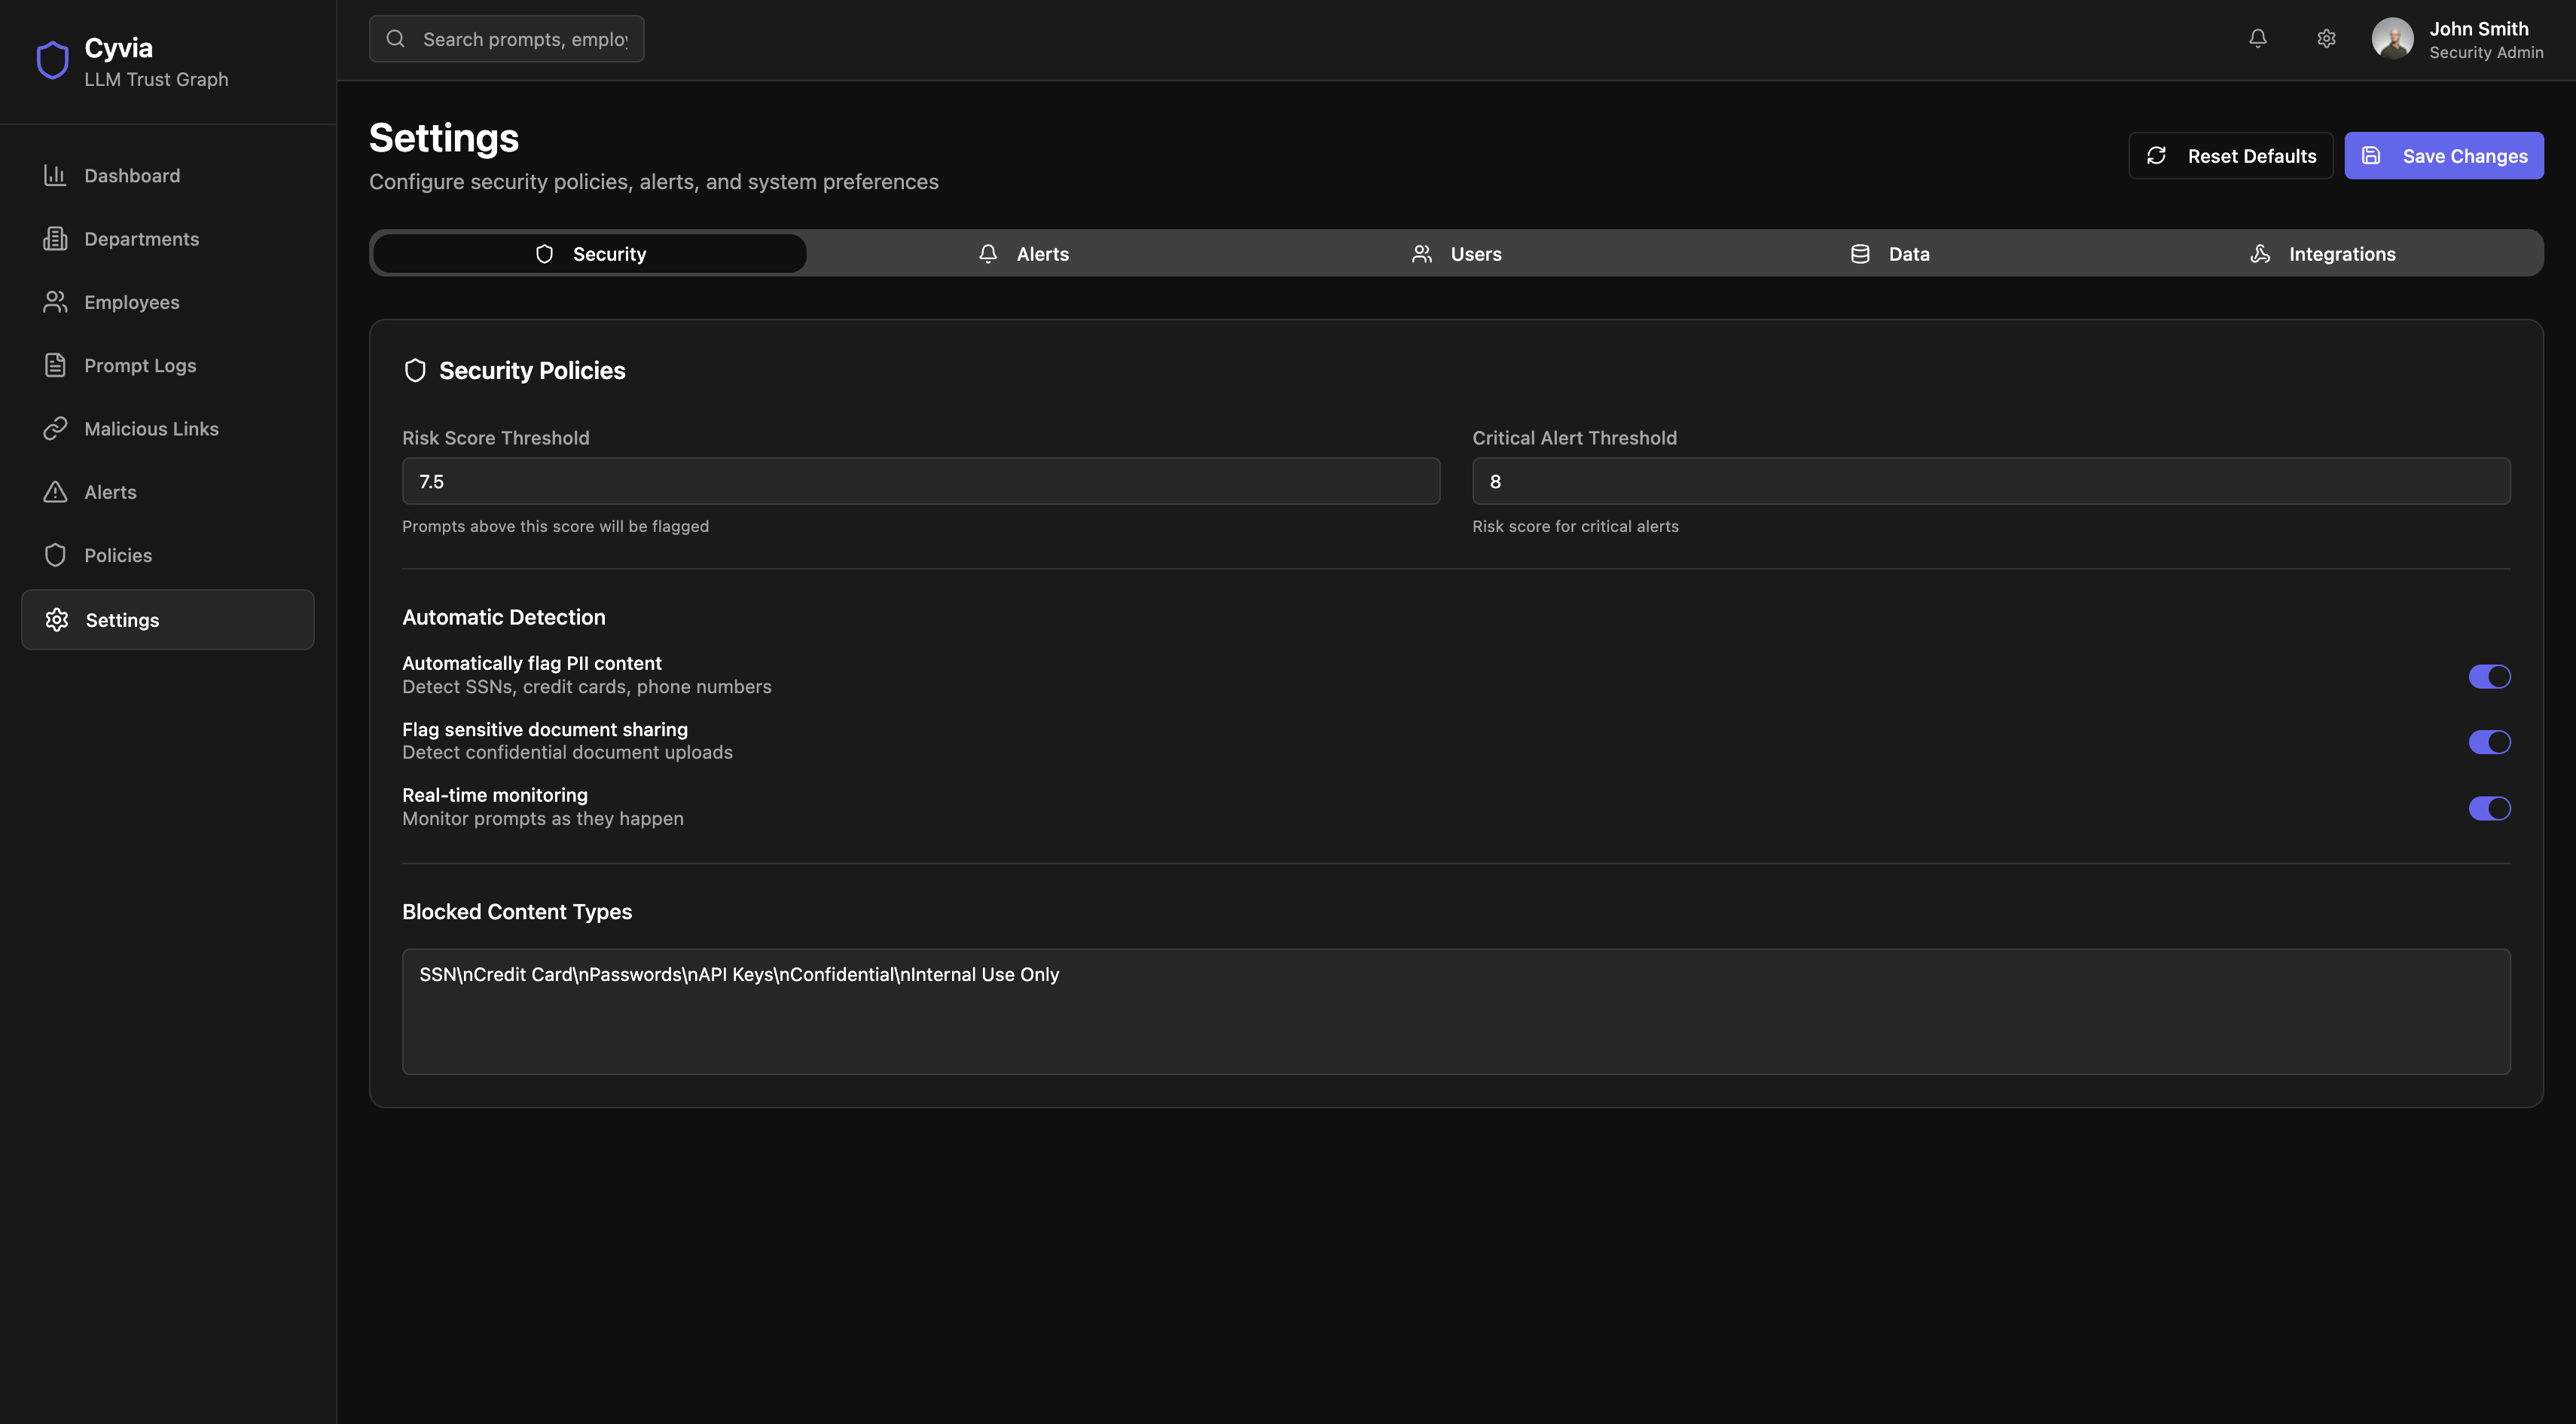Click the Cyvia shield logo
2576x1424 pixels.
tap(53, 61)
